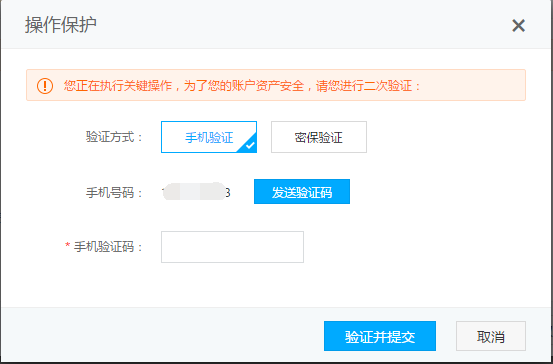553x364 pixels.
Task: Focus the 手机验证码 input box
Action: [232, 247]
